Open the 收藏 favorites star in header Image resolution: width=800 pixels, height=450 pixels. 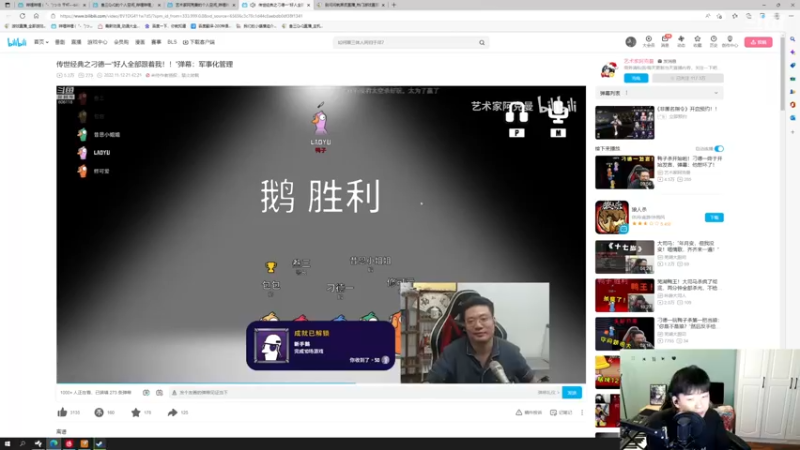click(697, 41)
